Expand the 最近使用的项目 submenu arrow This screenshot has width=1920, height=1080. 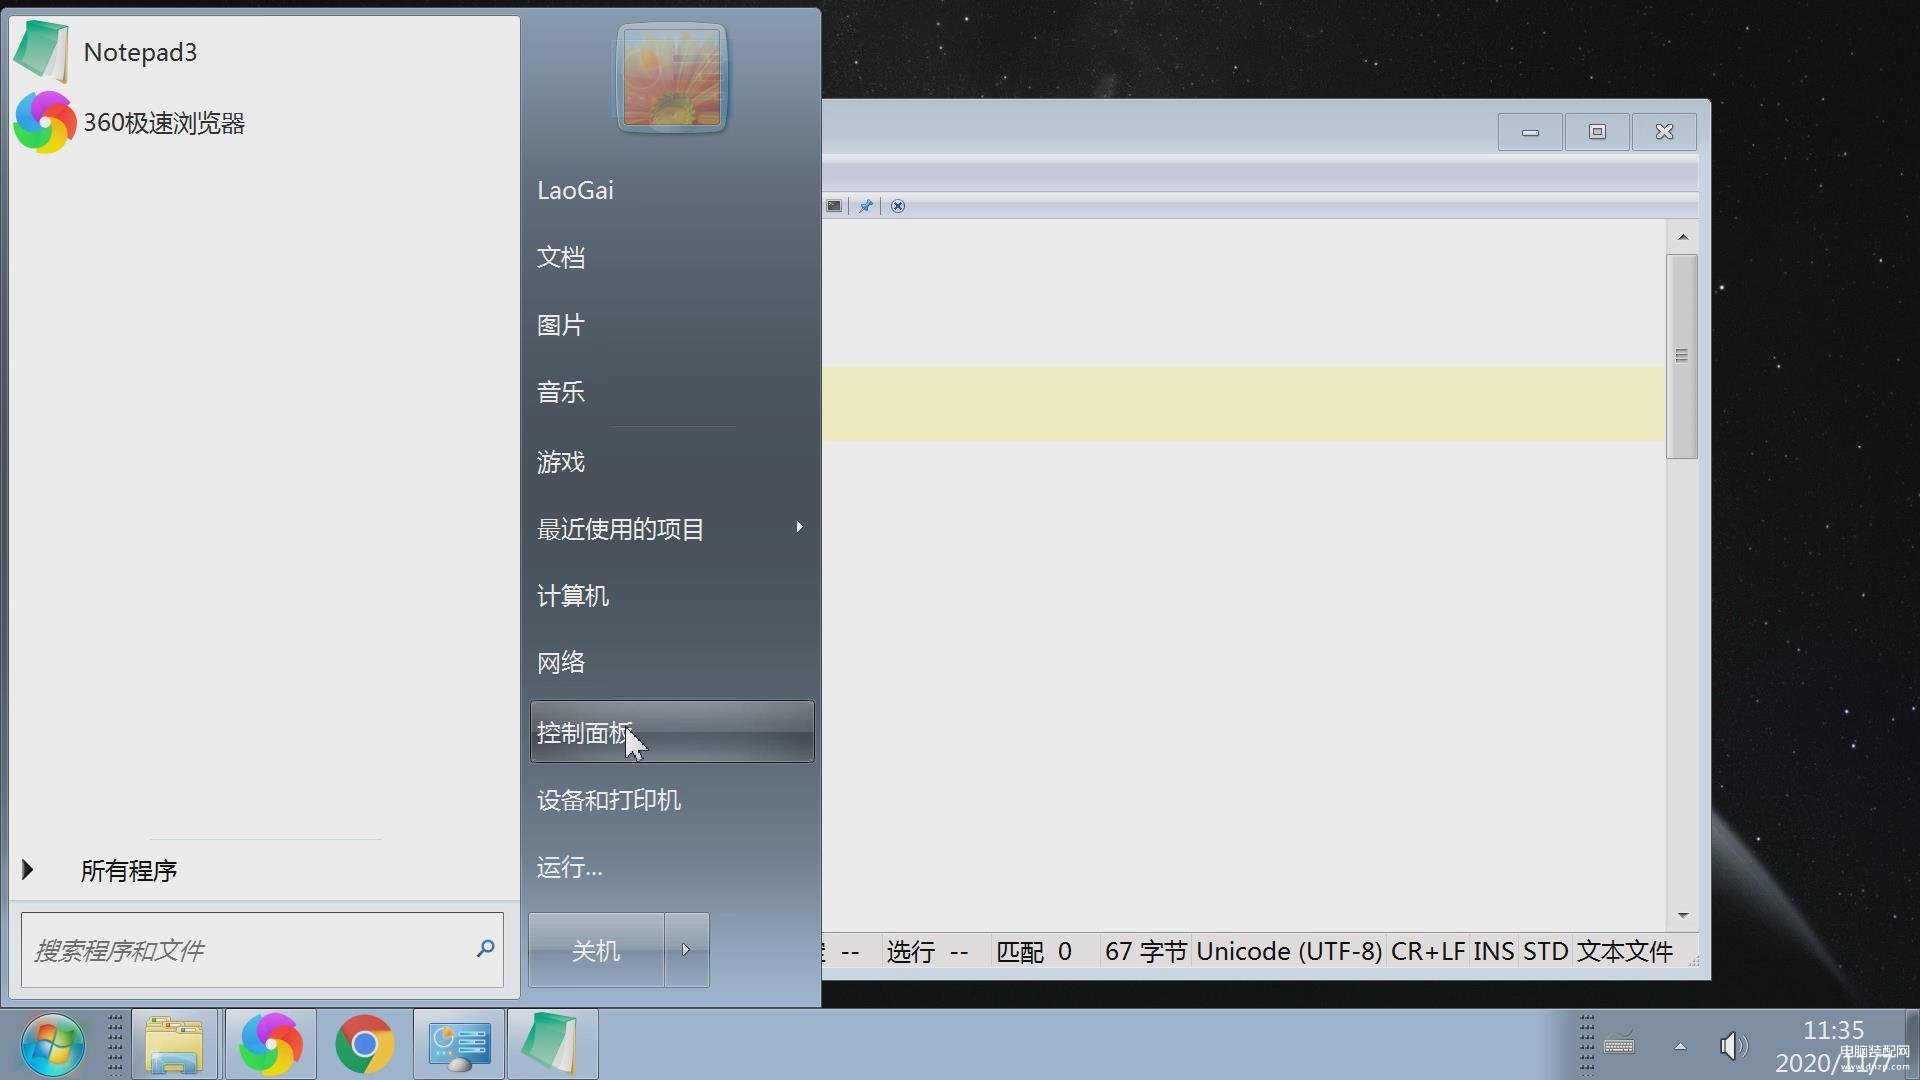[799, 527]
